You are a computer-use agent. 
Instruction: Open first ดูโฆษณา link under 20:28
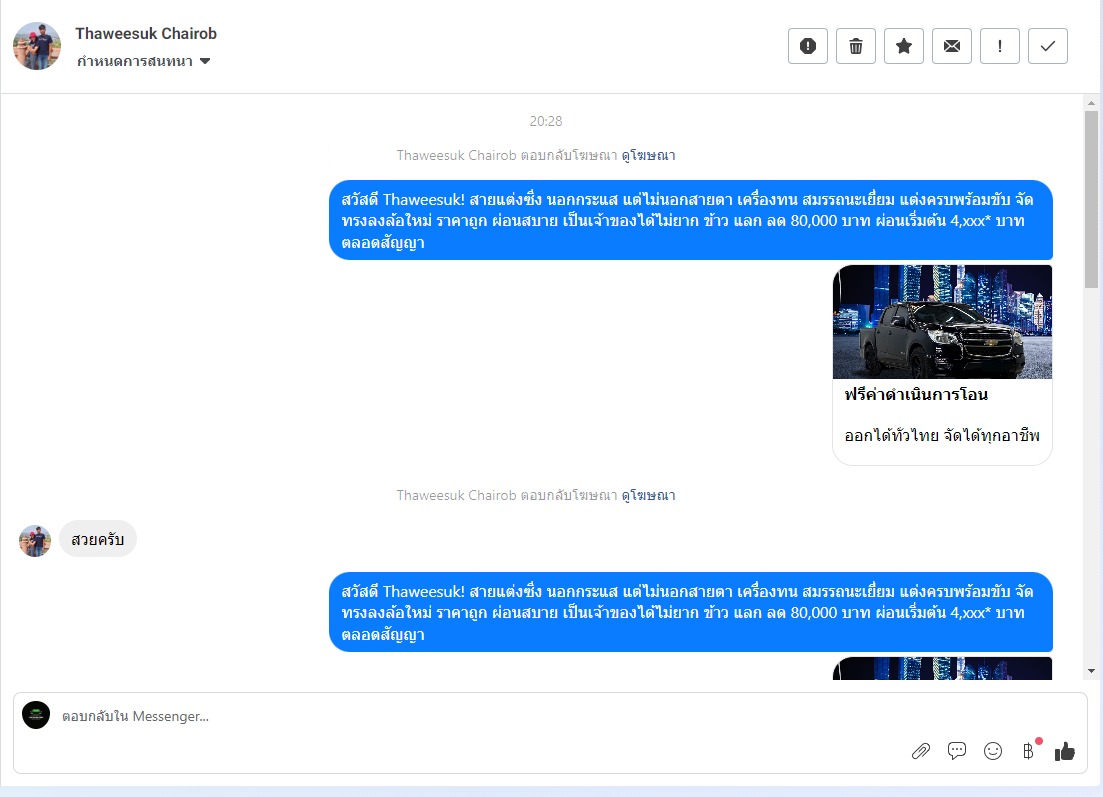648,155
